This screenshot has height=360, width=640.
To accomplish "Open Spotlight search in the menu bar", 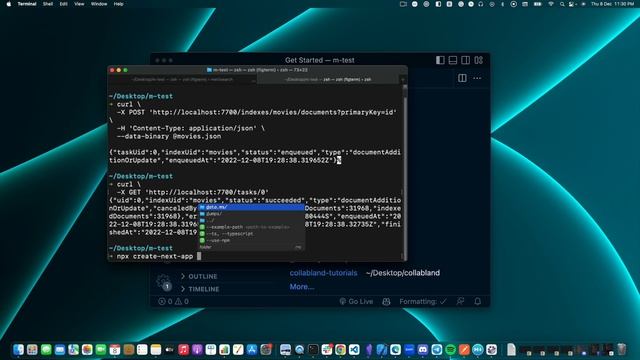I will point(562,4).
